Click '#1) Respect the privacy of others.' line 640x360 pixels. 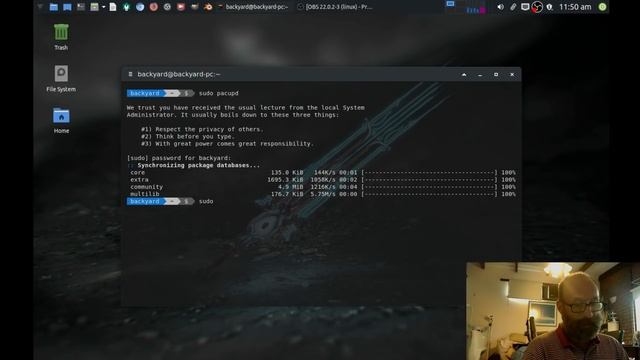click(202, 129)
